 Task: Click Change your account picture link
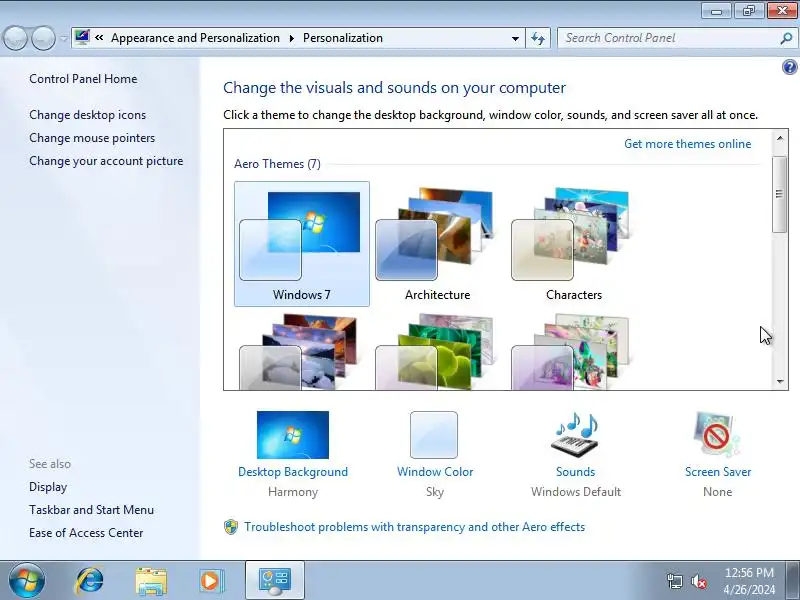pyautogui.click(x=106, y=161)
